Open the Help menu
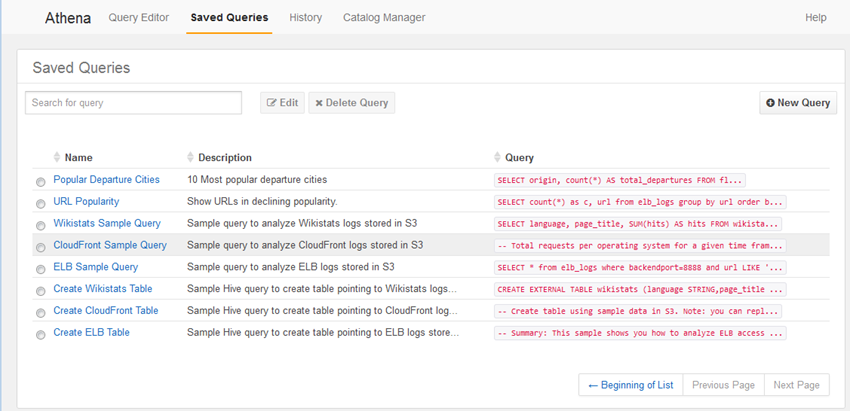Screen dimensions: 850x411 815,18
